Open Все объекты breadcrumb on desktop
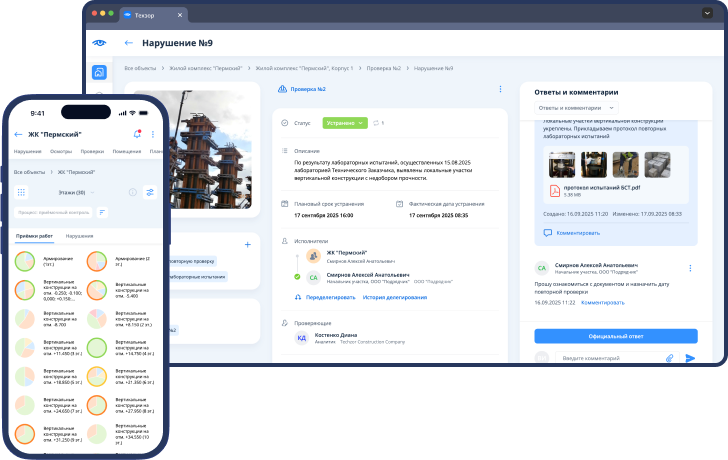Image resolution: width=728 pixels, height=460 pixels. (x=140, y=68)
